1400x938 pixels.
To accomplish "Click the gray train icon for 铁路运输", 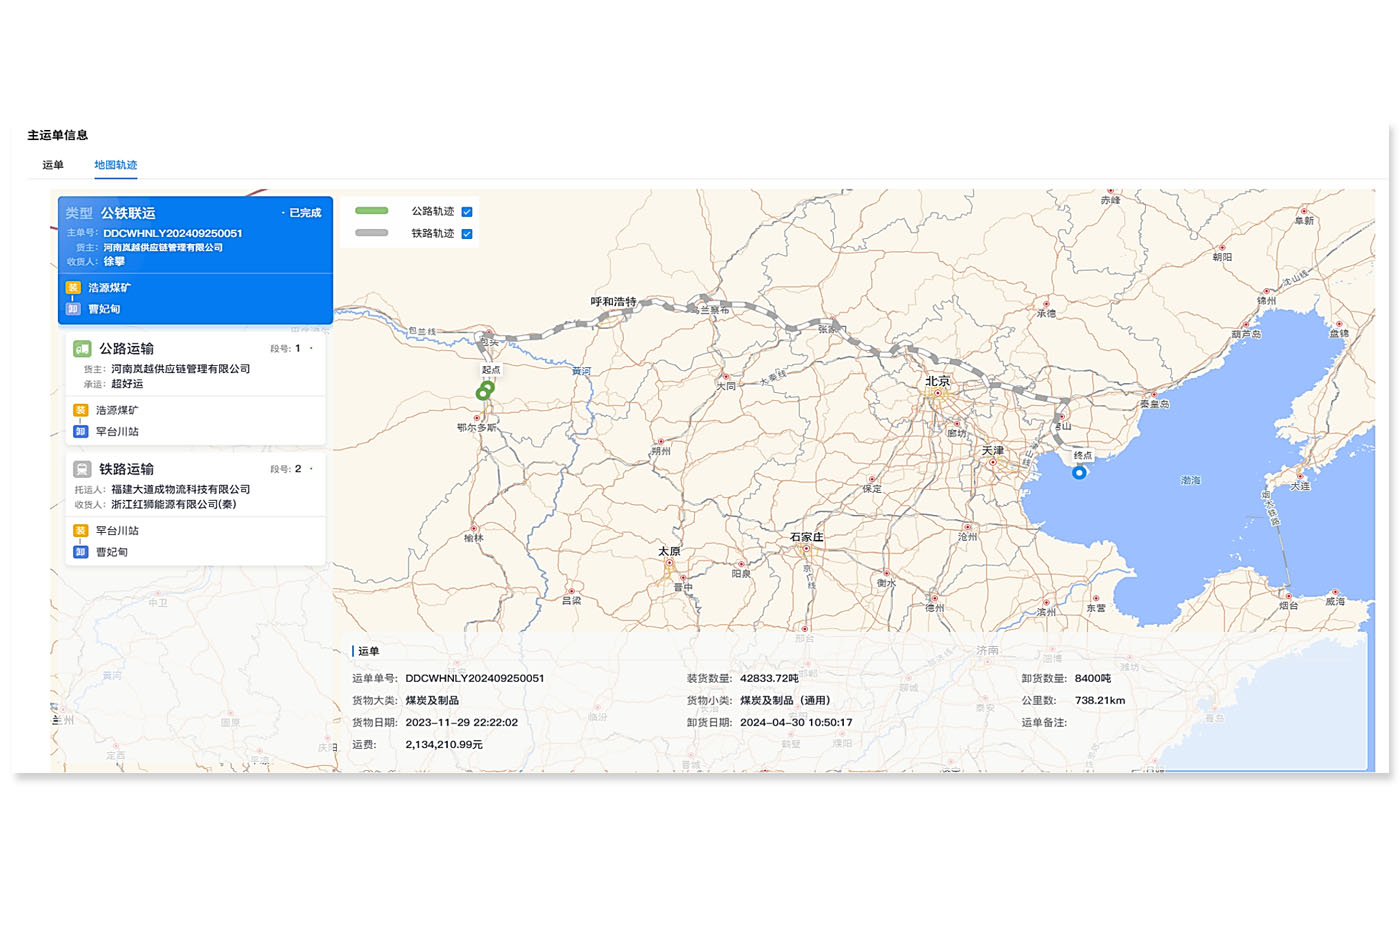I will coord(82,469).
